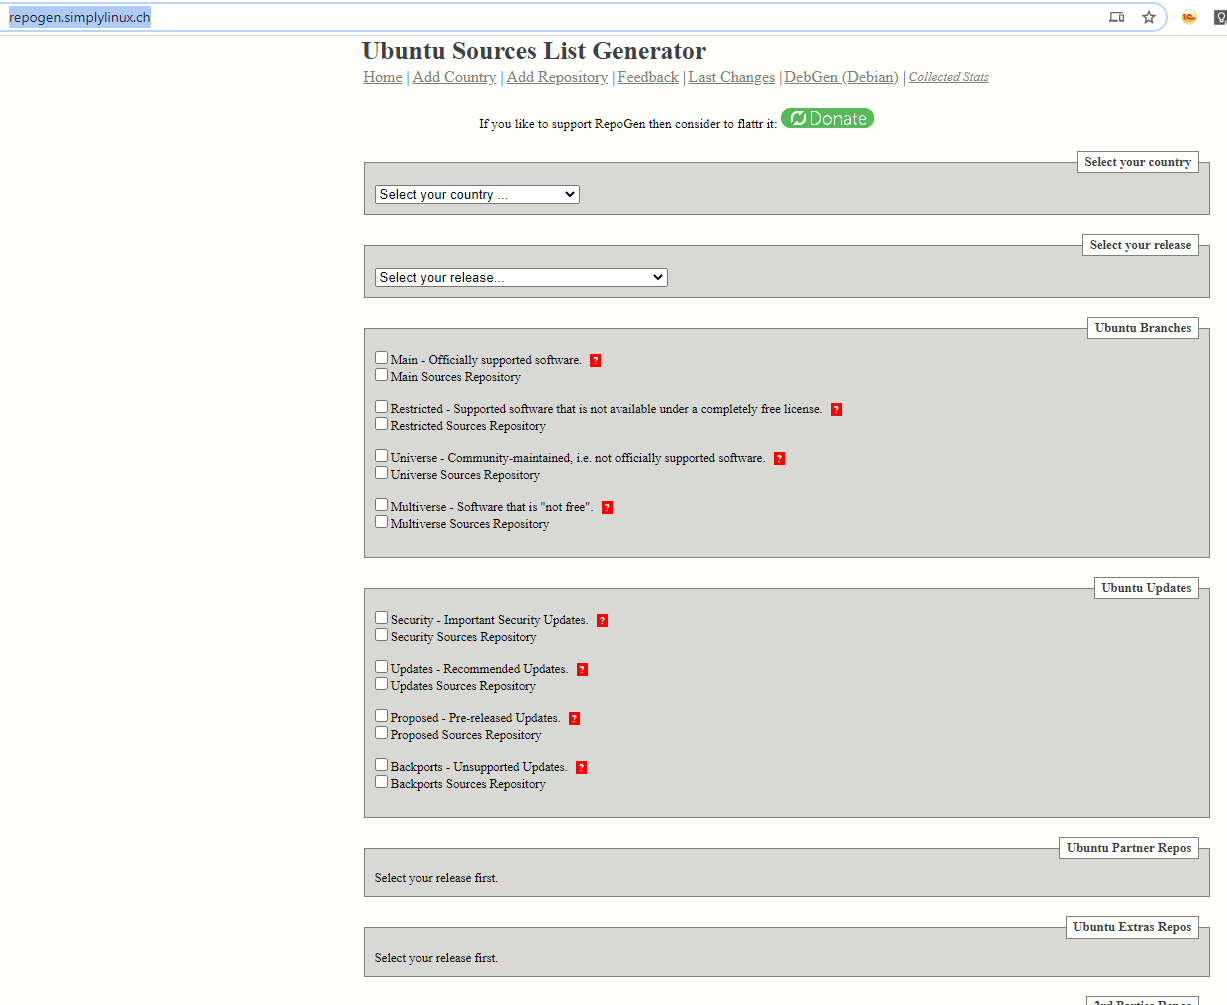Click the Ubuntu Updates legend label
The height and width of the screenshot is (1005, 1227).
(1146, 588)
